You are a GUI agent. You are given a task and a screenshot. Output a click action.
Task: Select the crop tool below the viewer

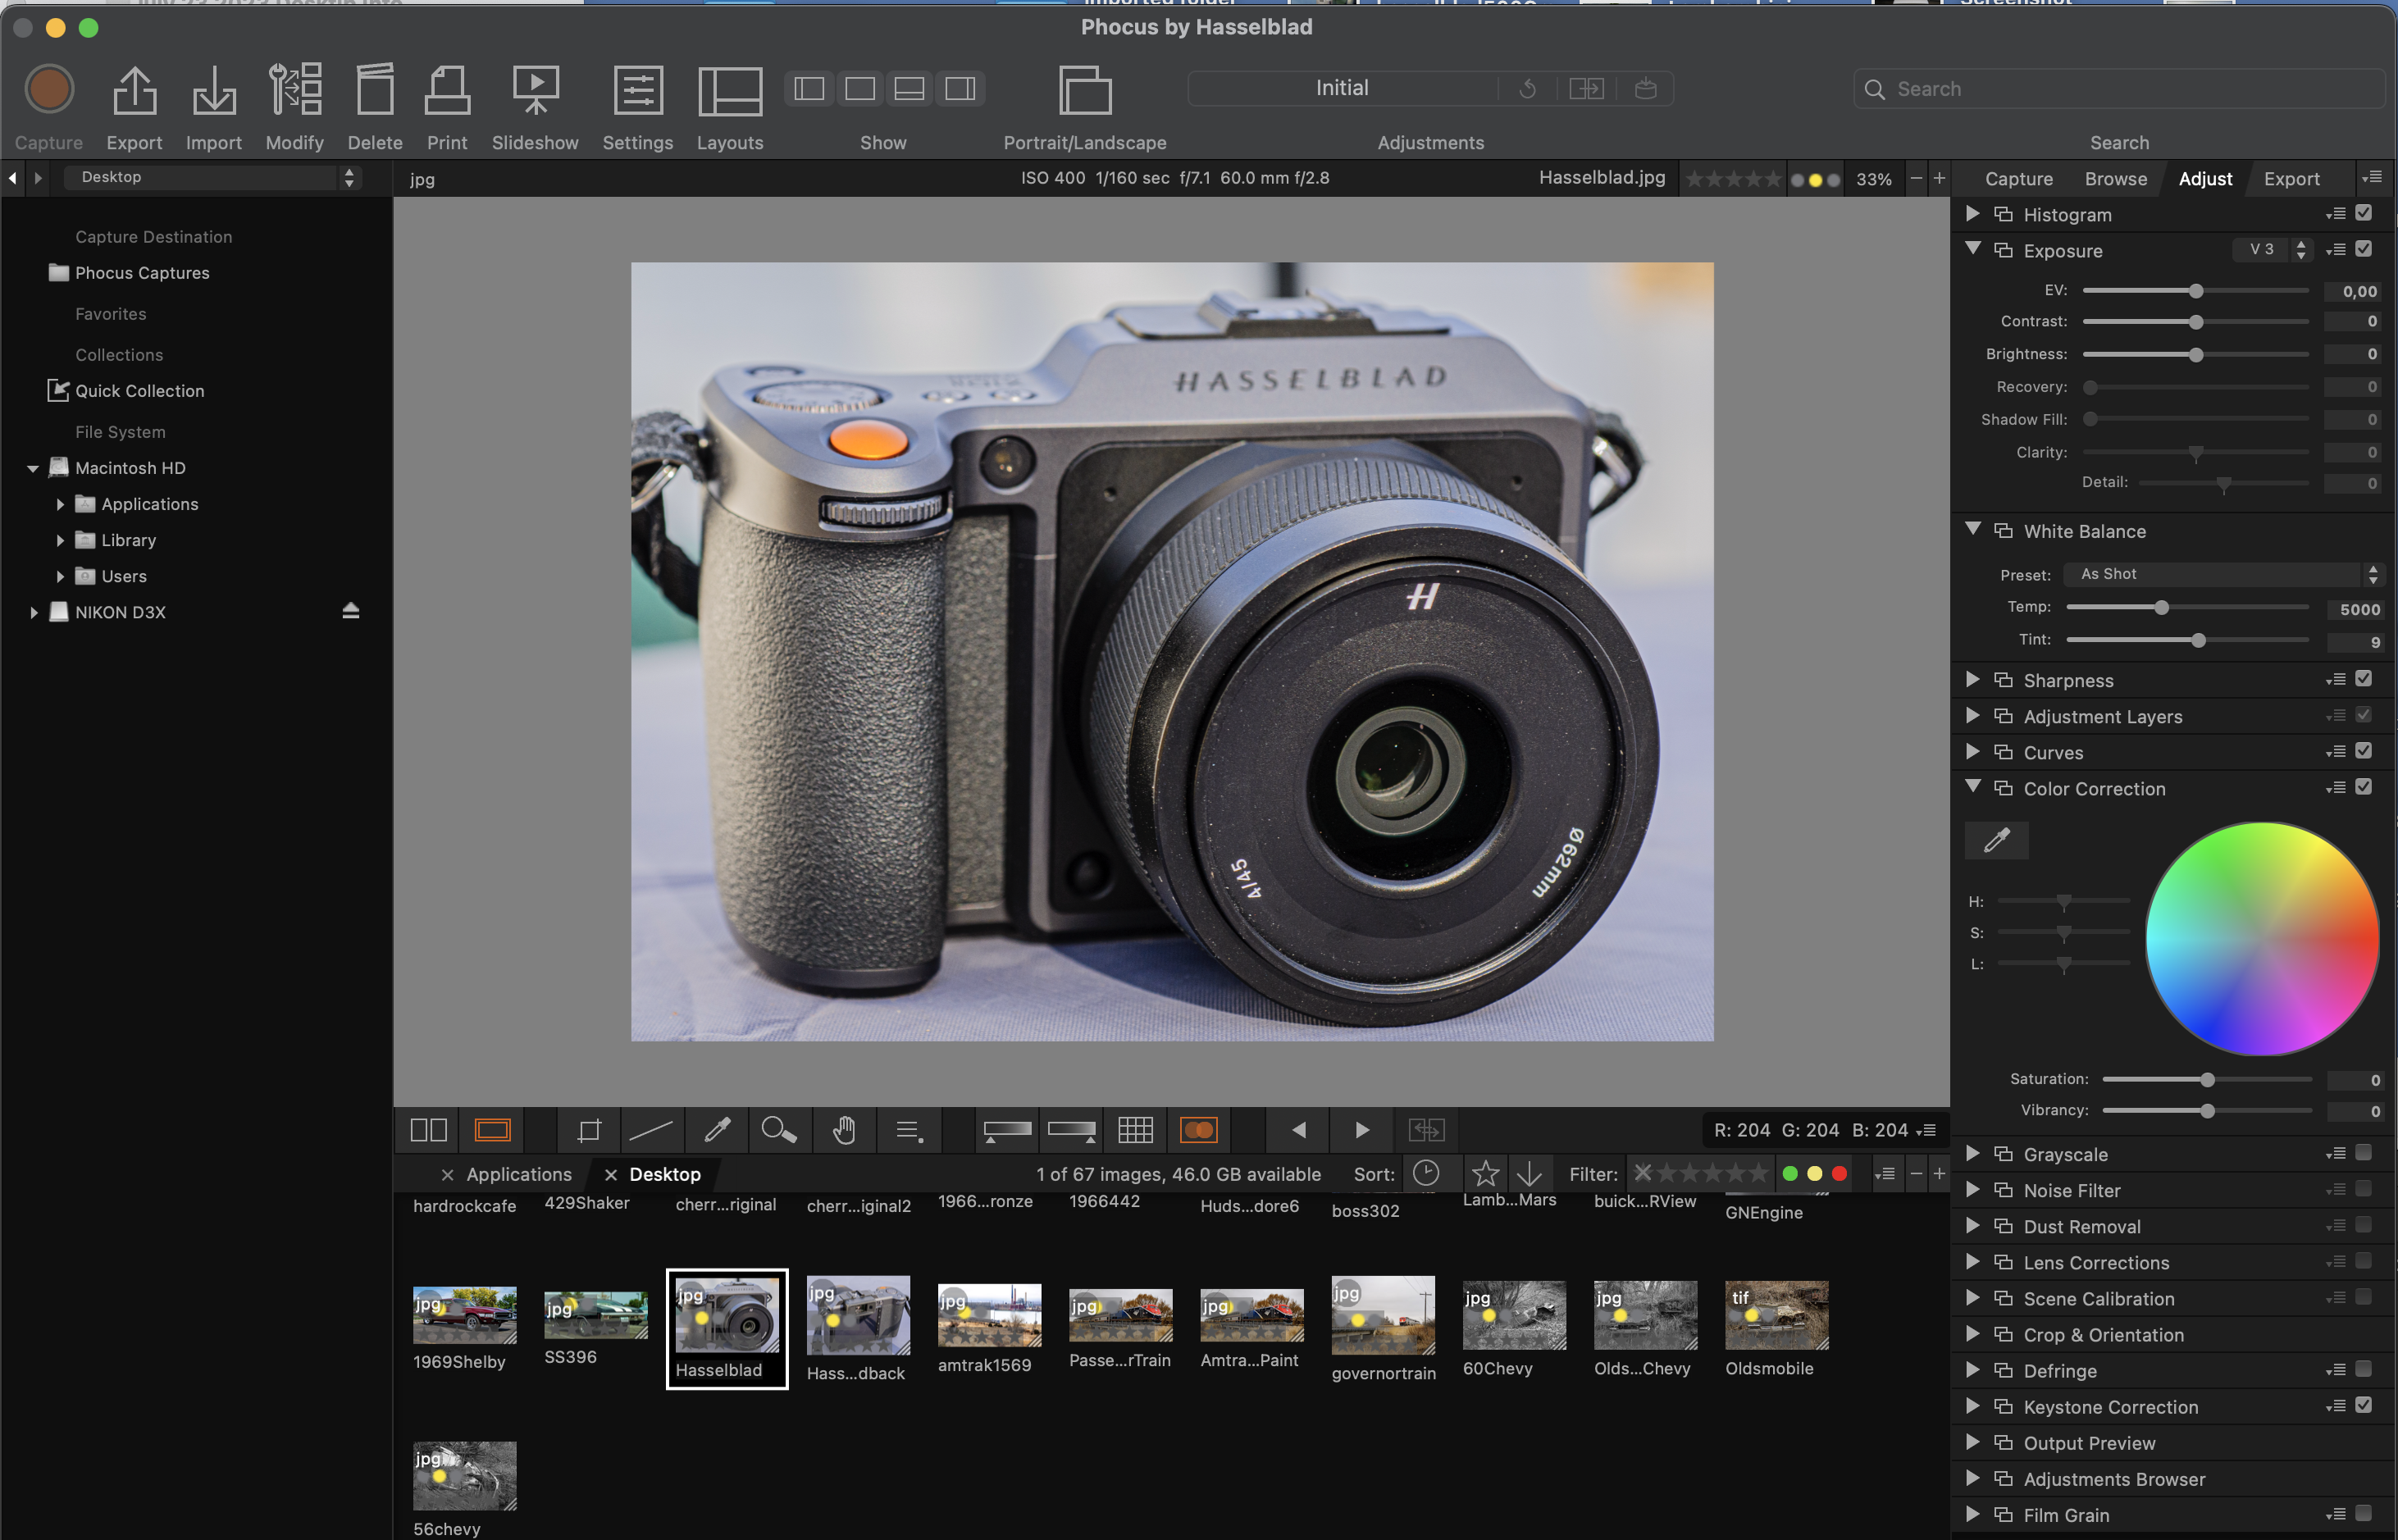589,1130
